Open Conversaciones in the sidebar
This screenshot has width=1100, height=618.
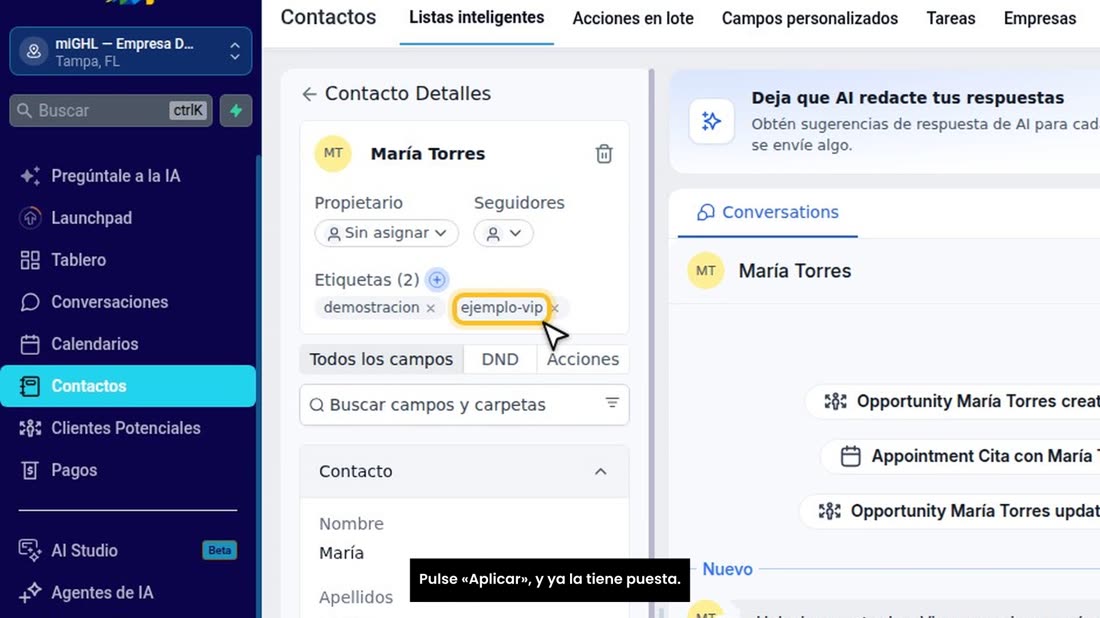click(109, 302)
